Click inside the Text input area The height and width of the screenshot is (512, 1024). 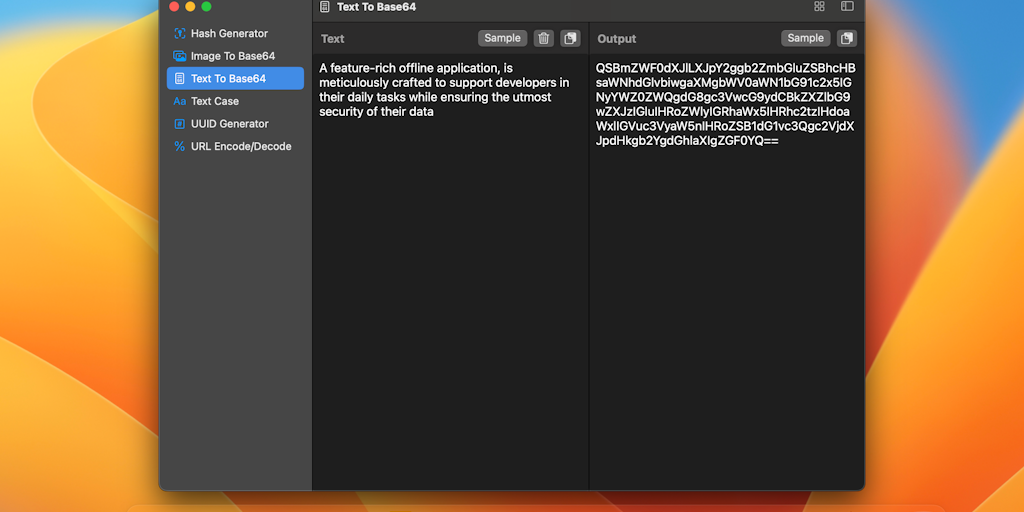pyautogui.click(x=451, y=271)
